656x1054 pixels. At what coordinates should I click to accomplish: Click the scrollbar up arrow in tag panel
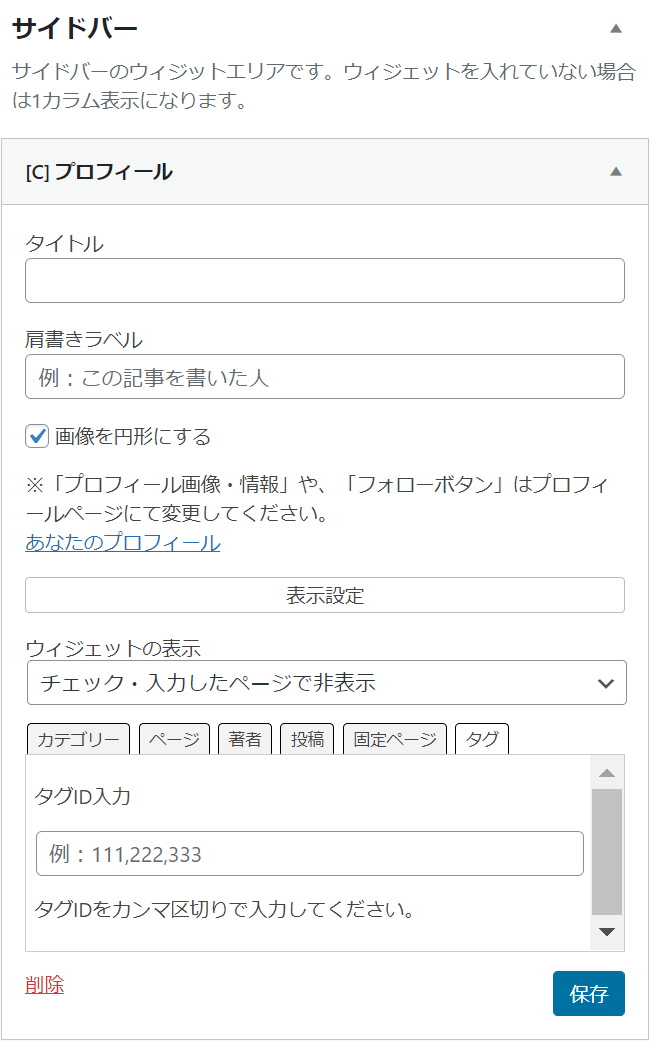click(607, 773)
